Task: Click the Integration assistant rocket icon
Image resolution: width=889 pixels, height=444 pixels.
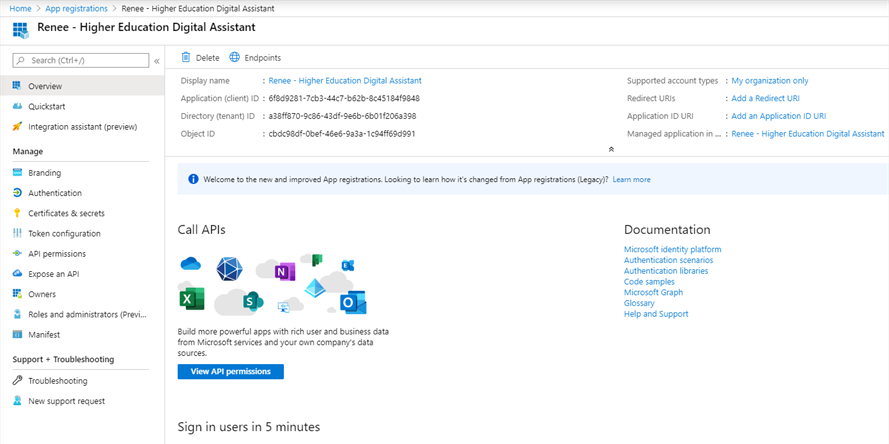Action: click(x=17, y=127)
